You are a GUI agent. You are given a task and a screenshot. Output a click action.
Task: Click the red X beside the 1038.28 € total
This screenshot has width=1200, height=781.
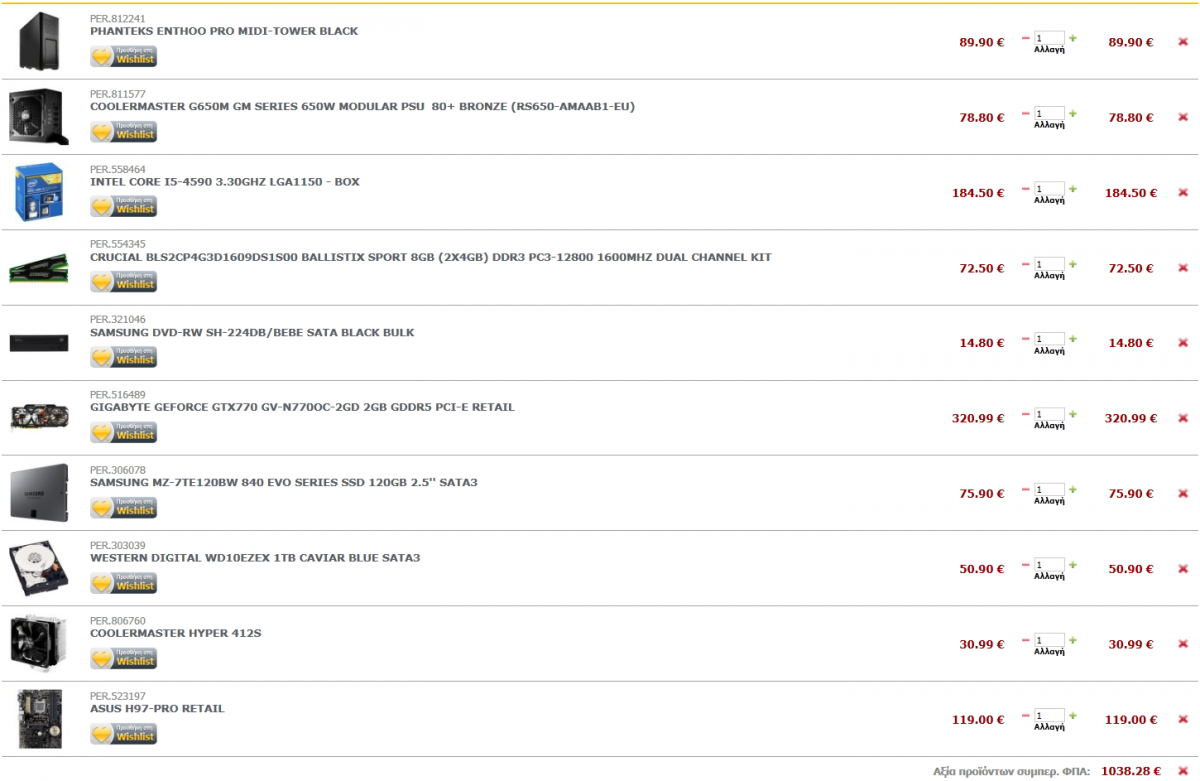(x=1183, y=771)
